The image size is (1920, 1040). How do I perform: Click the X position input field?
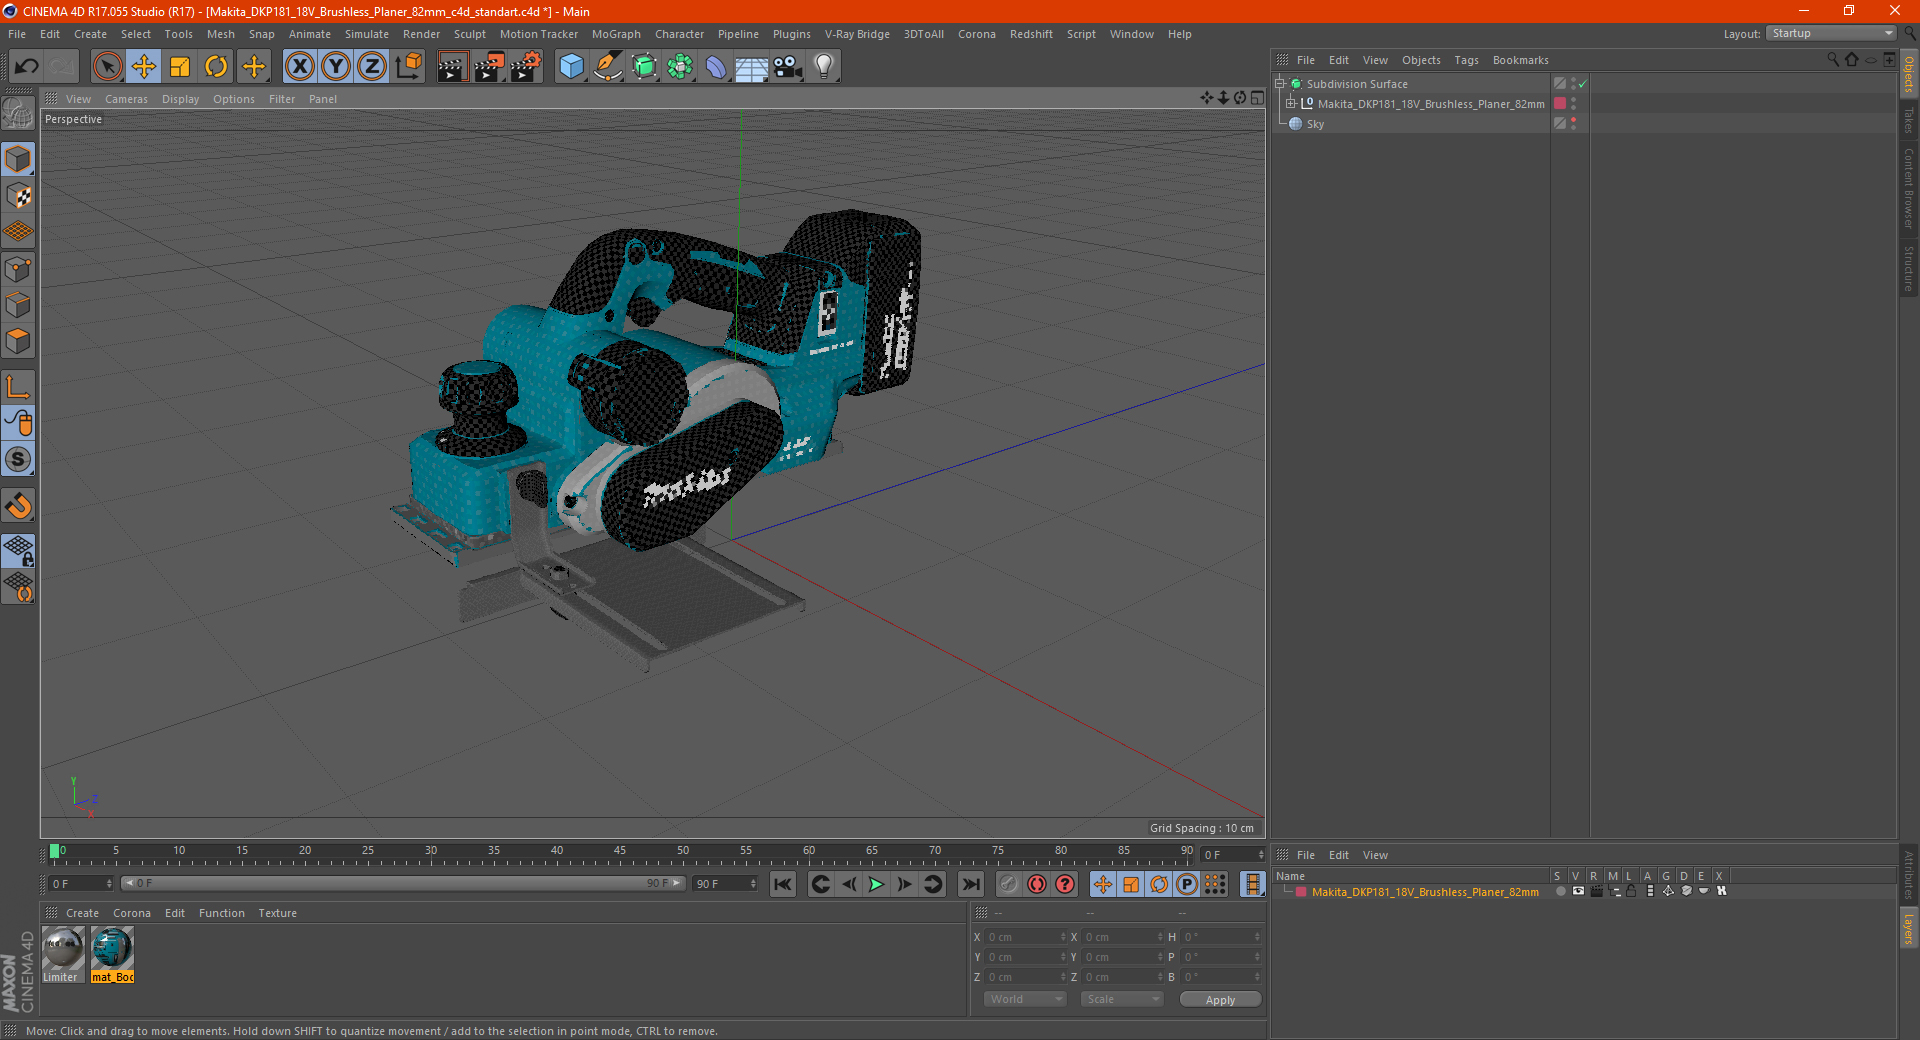point(1025,937)
